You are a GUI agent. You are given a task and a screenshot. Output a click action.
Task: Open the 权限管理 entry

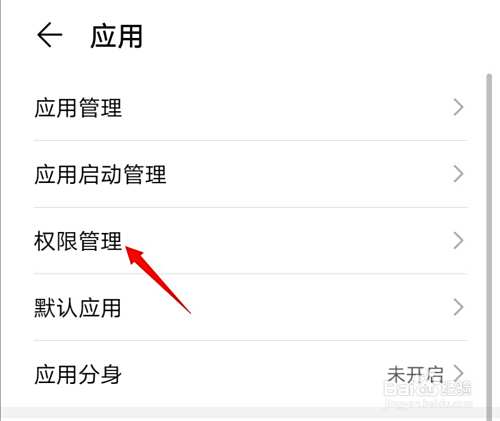pyautogui.click(x=250, y=241)
